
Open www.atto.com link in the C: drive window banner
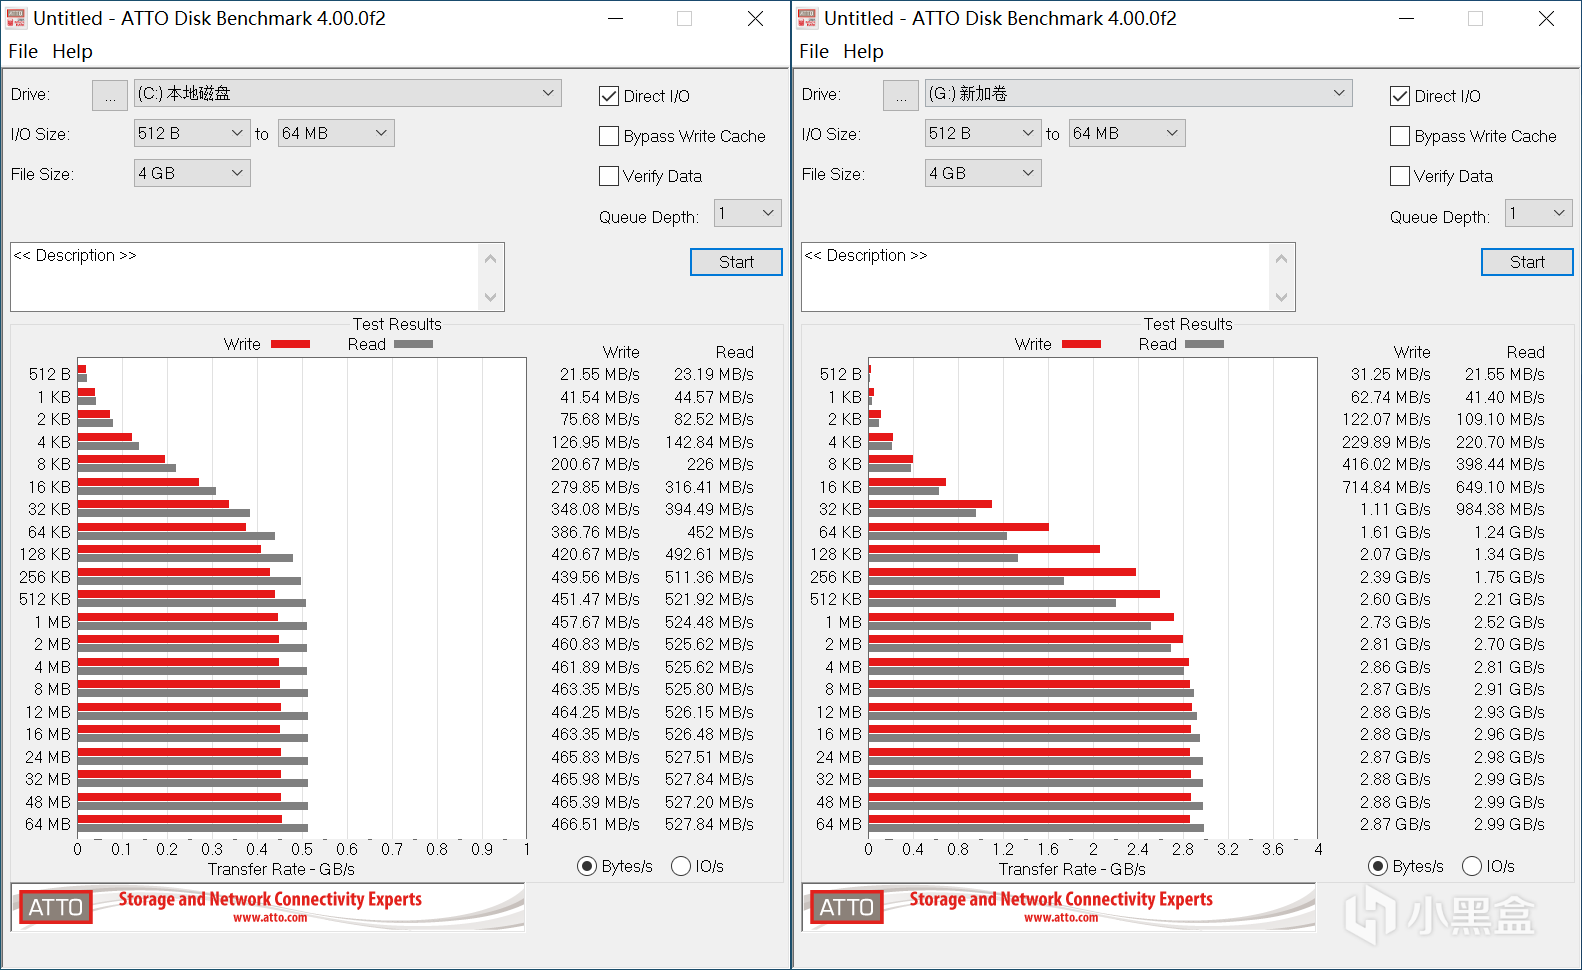(270, 918)
